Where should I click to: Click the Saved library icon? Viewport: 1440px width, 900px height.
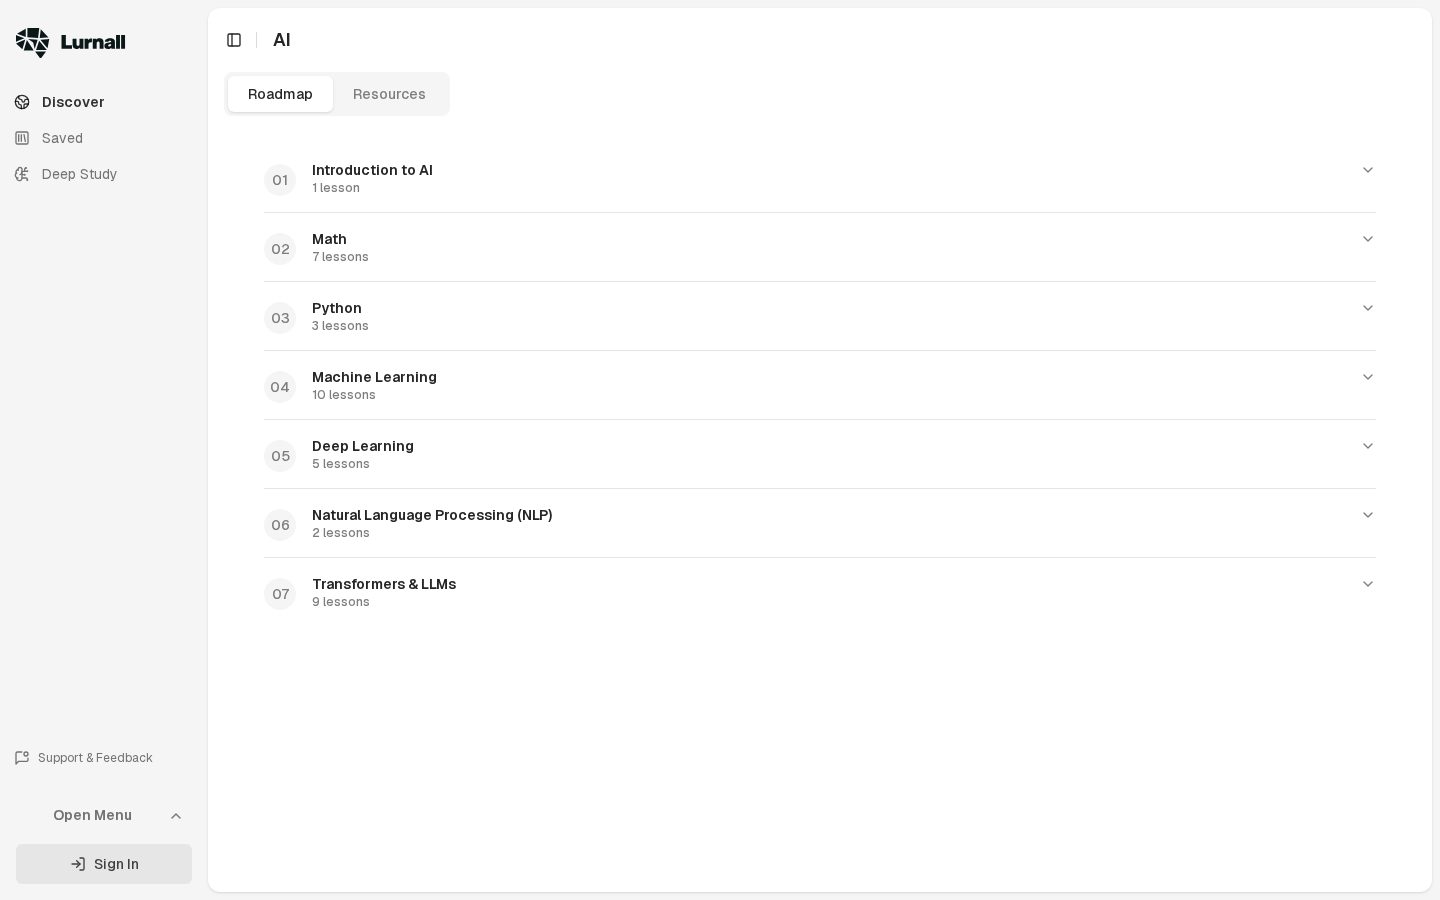coord(22,138)
